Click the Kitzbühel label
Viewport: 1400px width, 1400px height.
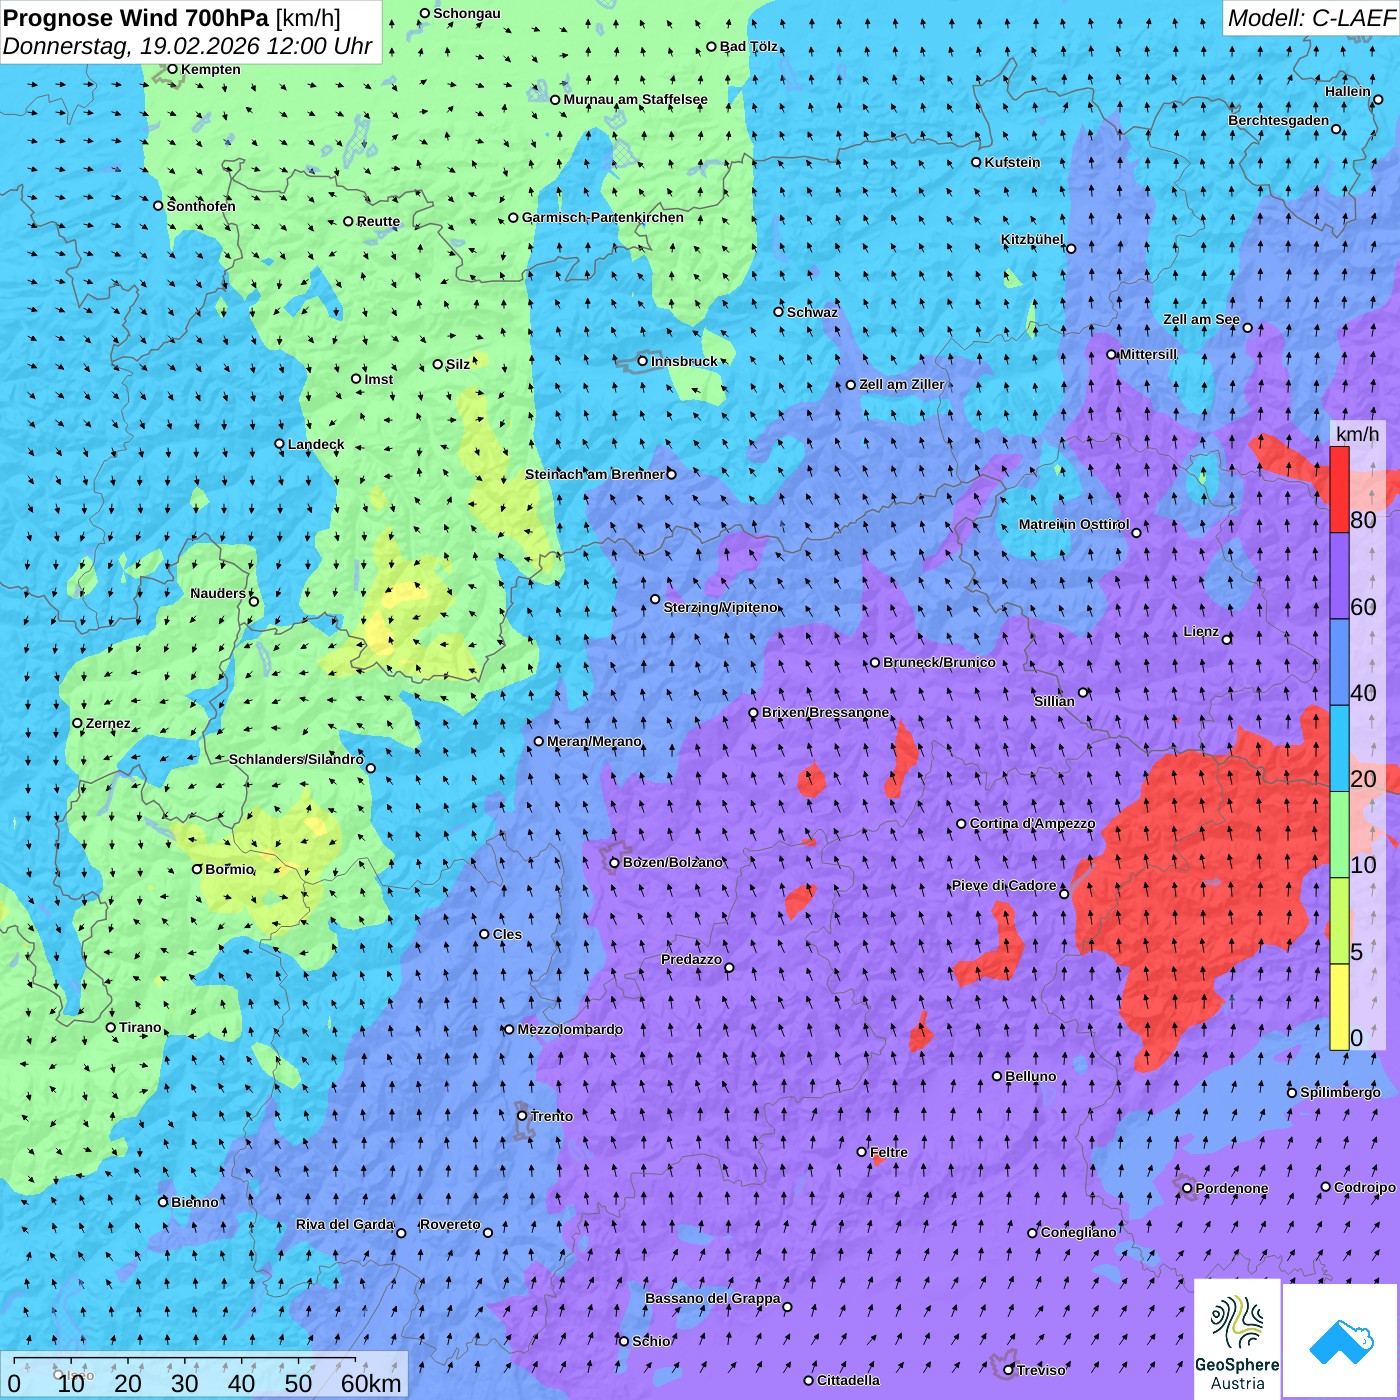1032,239
